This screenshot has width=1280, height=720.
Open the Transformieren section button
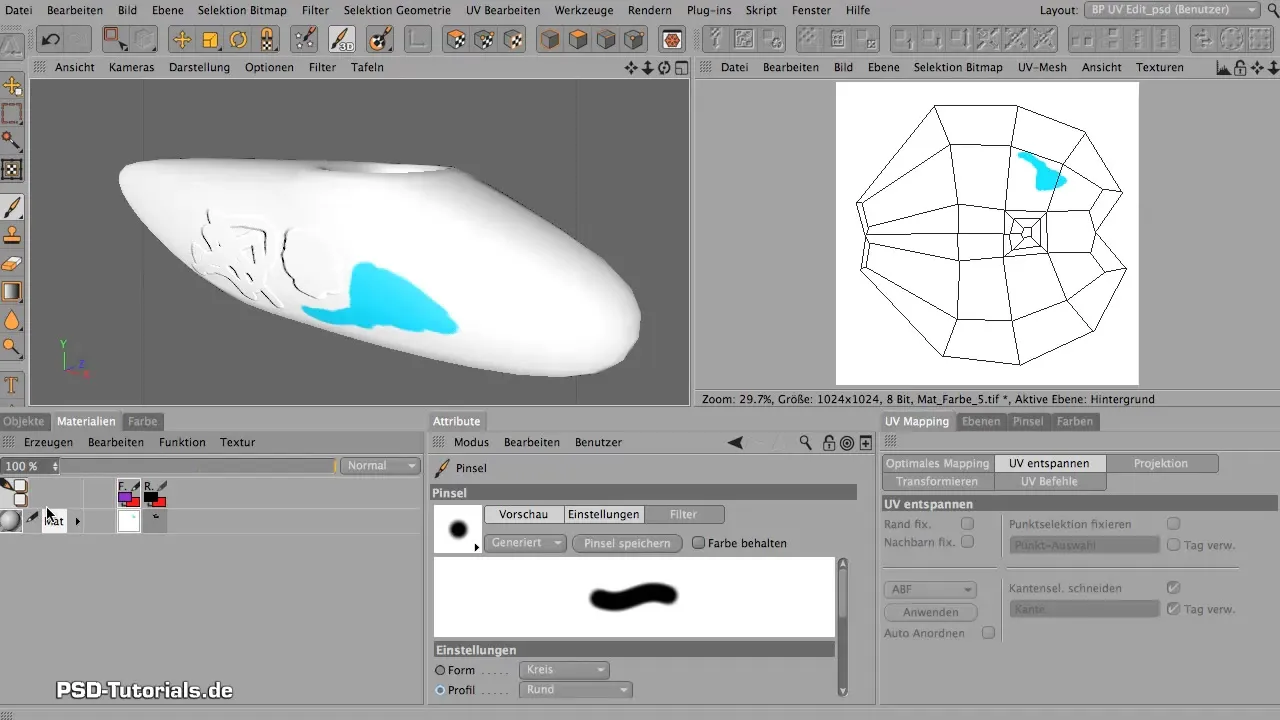(x=939, y=481)
